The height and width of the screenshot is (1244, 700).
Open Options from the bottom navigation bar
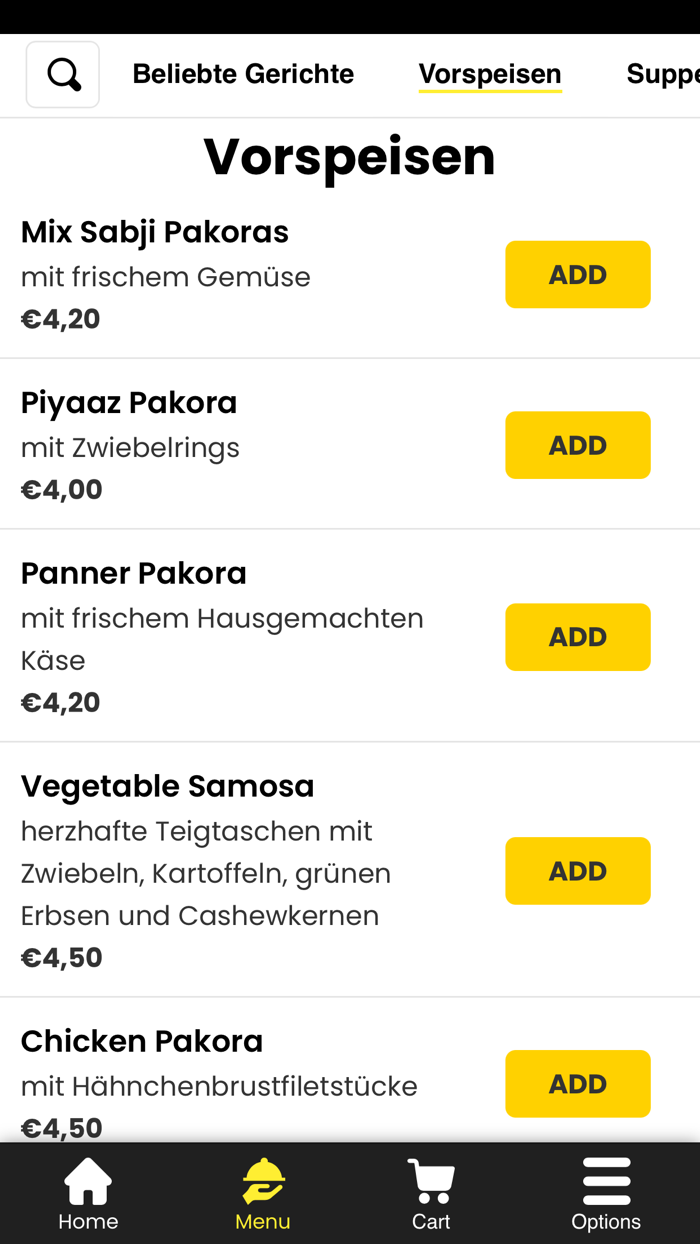[606, 1221]
